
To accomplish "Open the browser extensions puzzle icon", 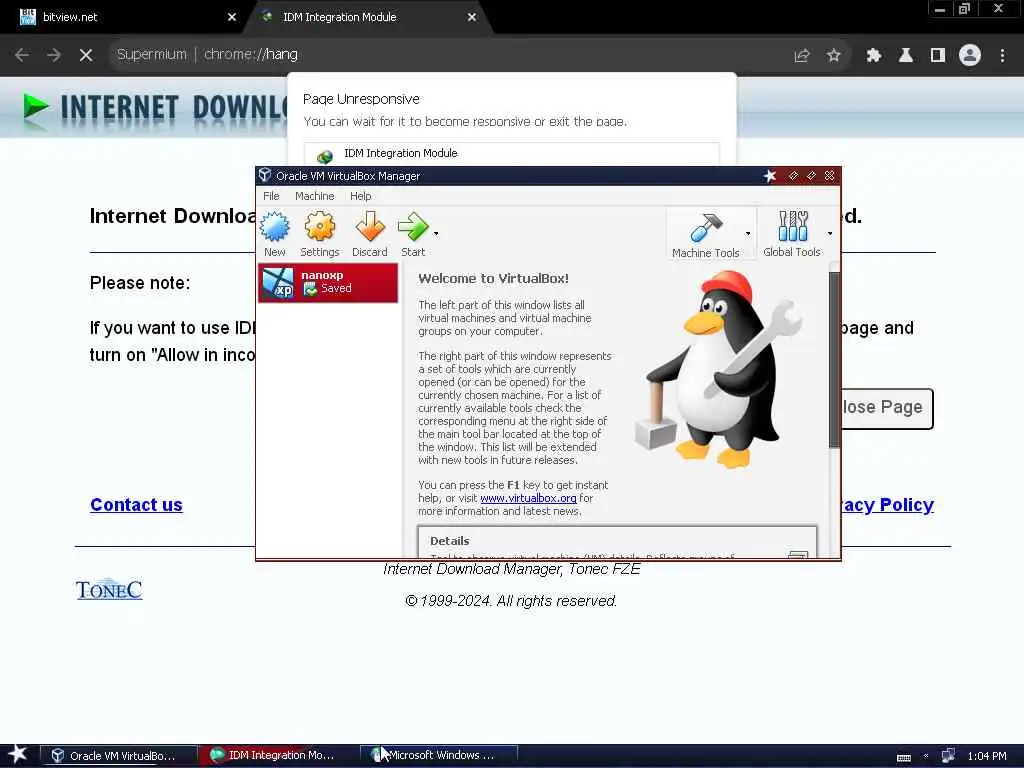I will tap(873, 56).
